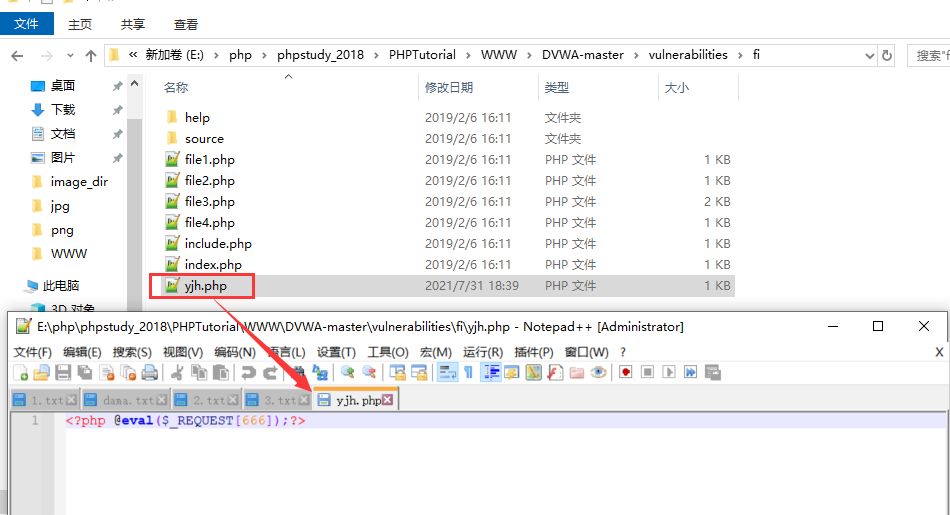
Task: Click the Save recorded macro icon
Action: [x=712, y=372]
